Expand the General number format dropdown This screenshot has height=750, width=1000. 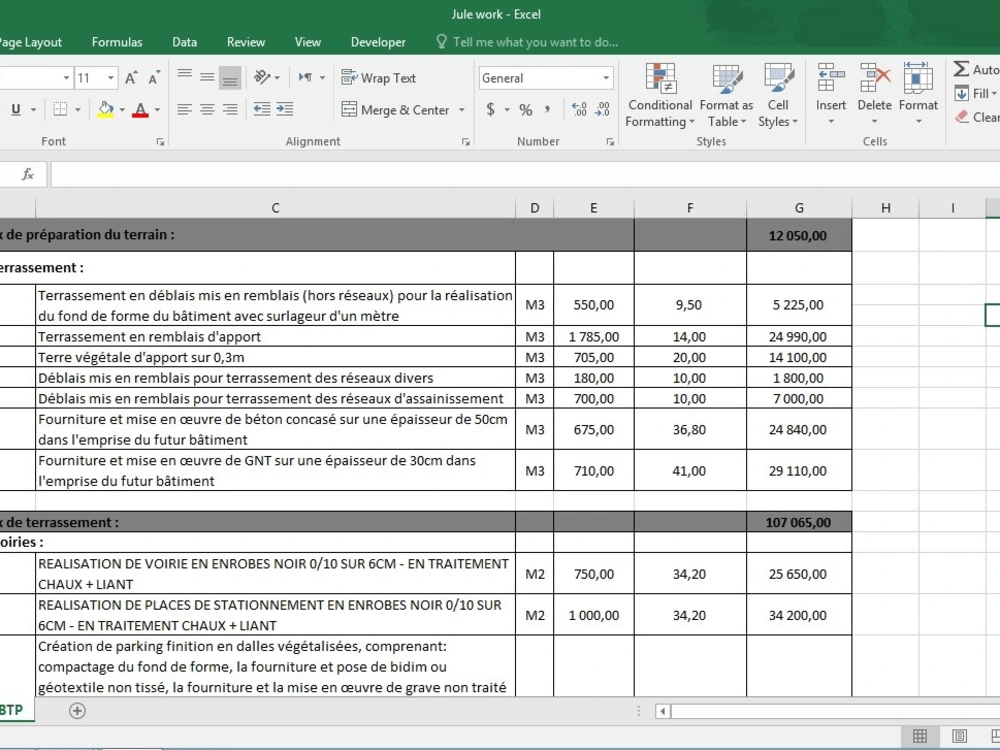605,78
